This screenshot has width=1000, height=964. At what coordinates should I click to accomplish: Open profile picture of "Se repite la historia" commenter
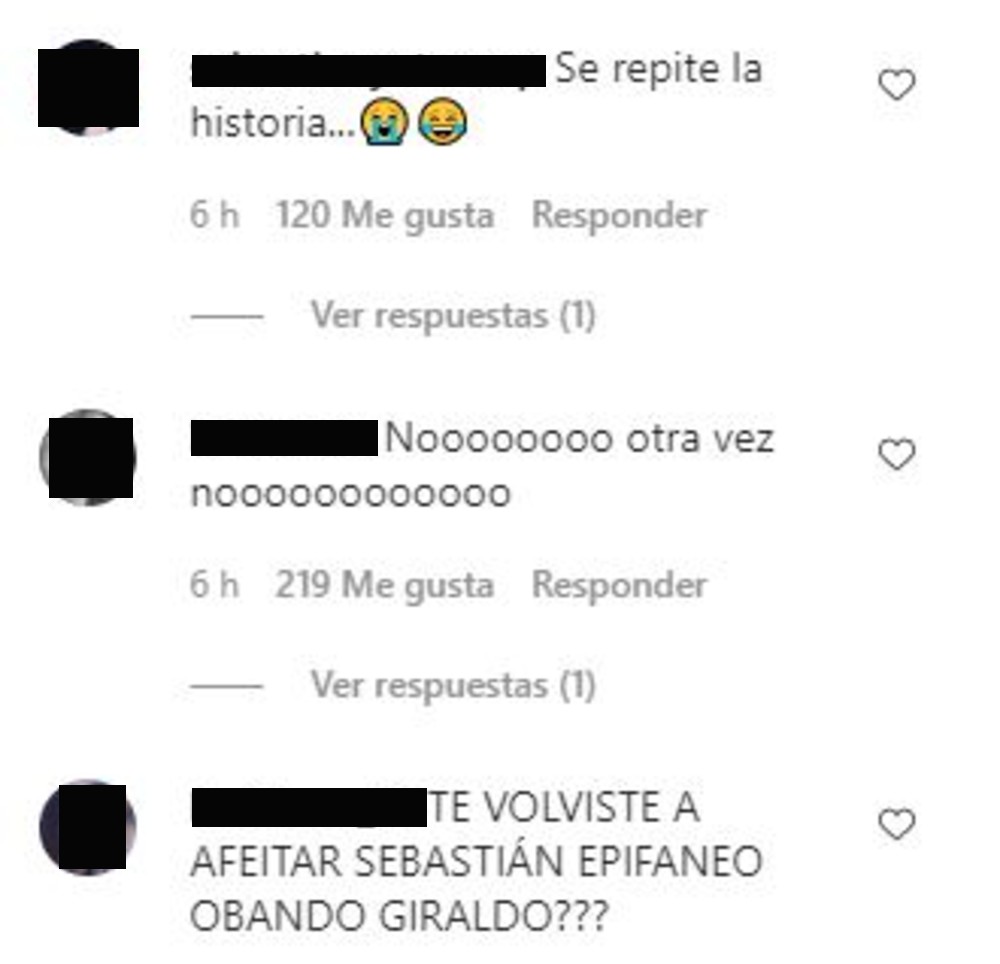88,87
